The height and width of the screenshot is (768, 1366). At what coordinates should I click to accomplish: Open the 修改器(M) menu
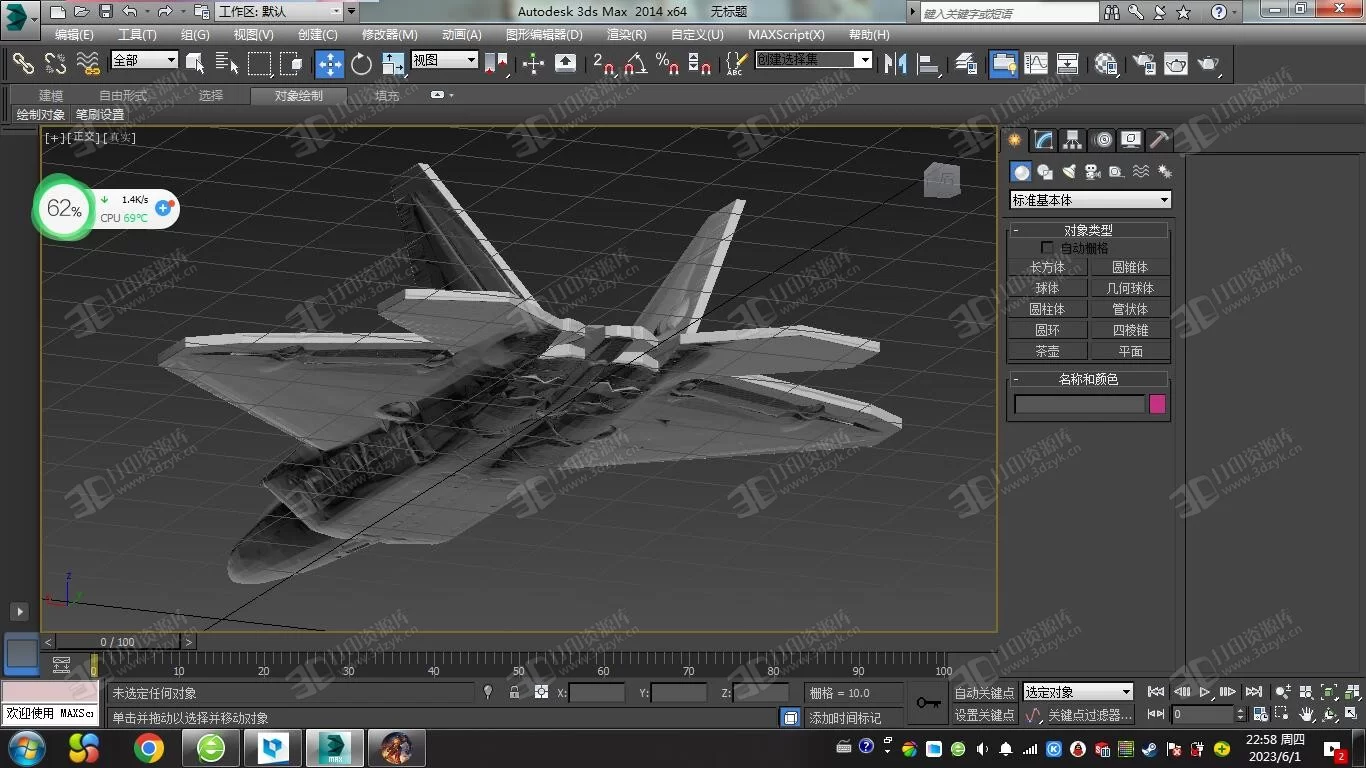[x=390, y=34]
